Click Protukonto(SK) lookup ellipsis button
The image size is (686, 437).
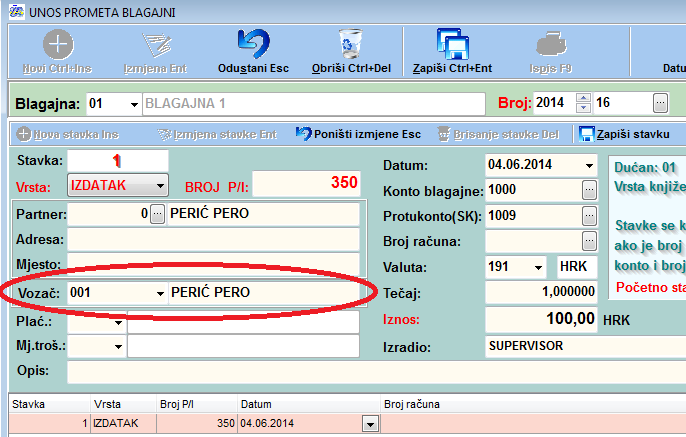coord(589,216)
